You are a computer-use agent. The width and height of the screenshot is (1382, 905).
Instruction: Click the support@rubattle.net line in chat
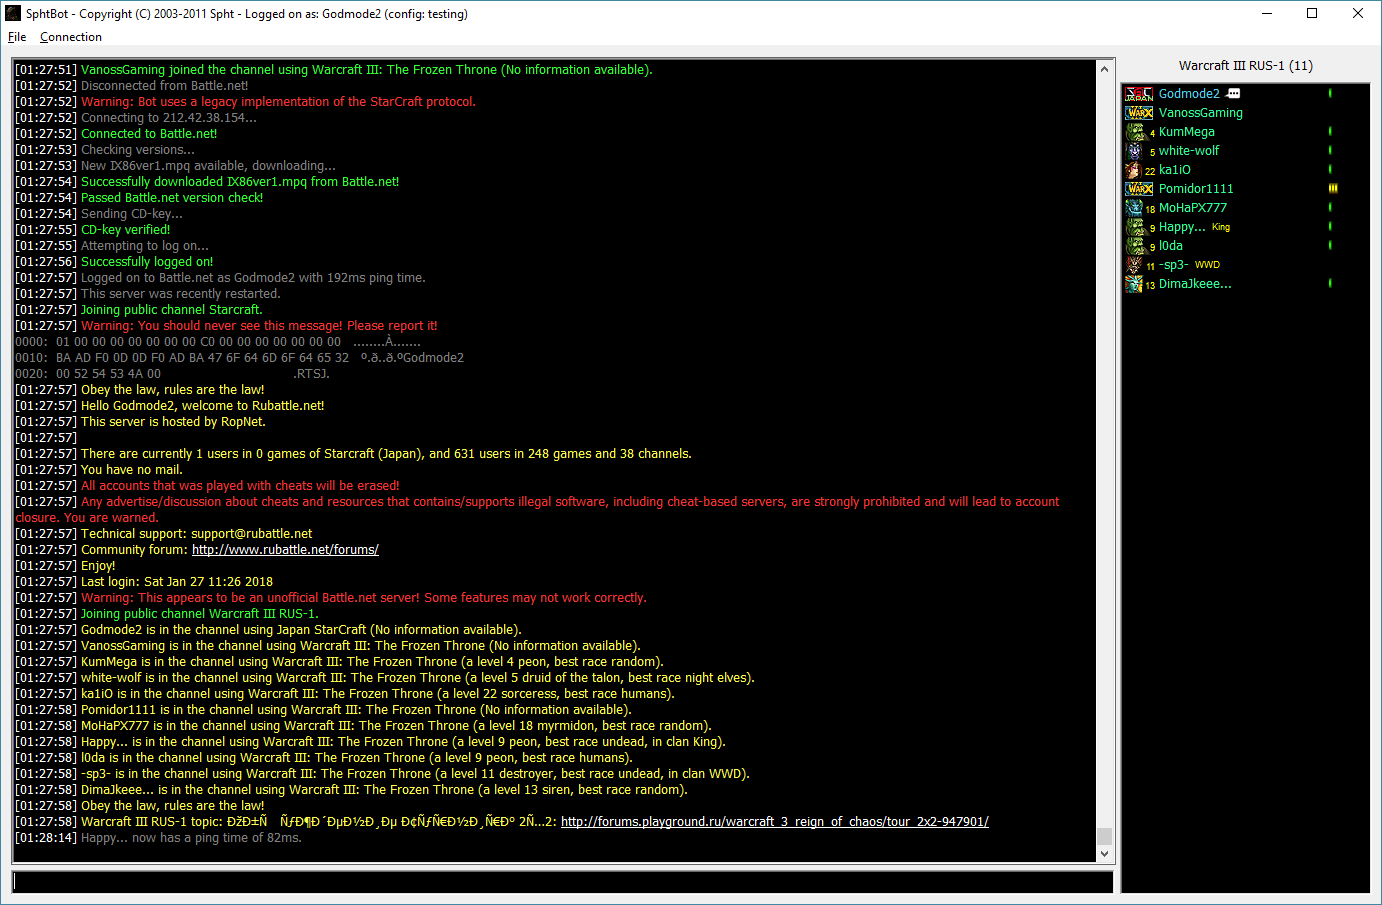(x=164, y=534)
